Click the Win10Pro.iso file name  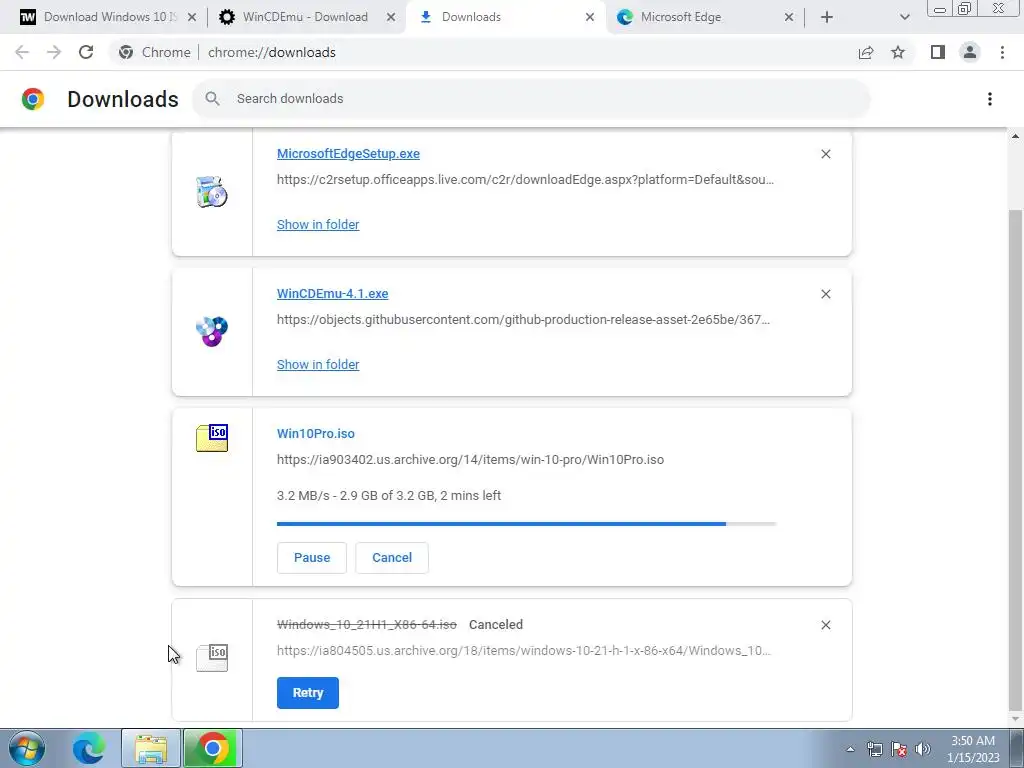(x=315, y=434)
